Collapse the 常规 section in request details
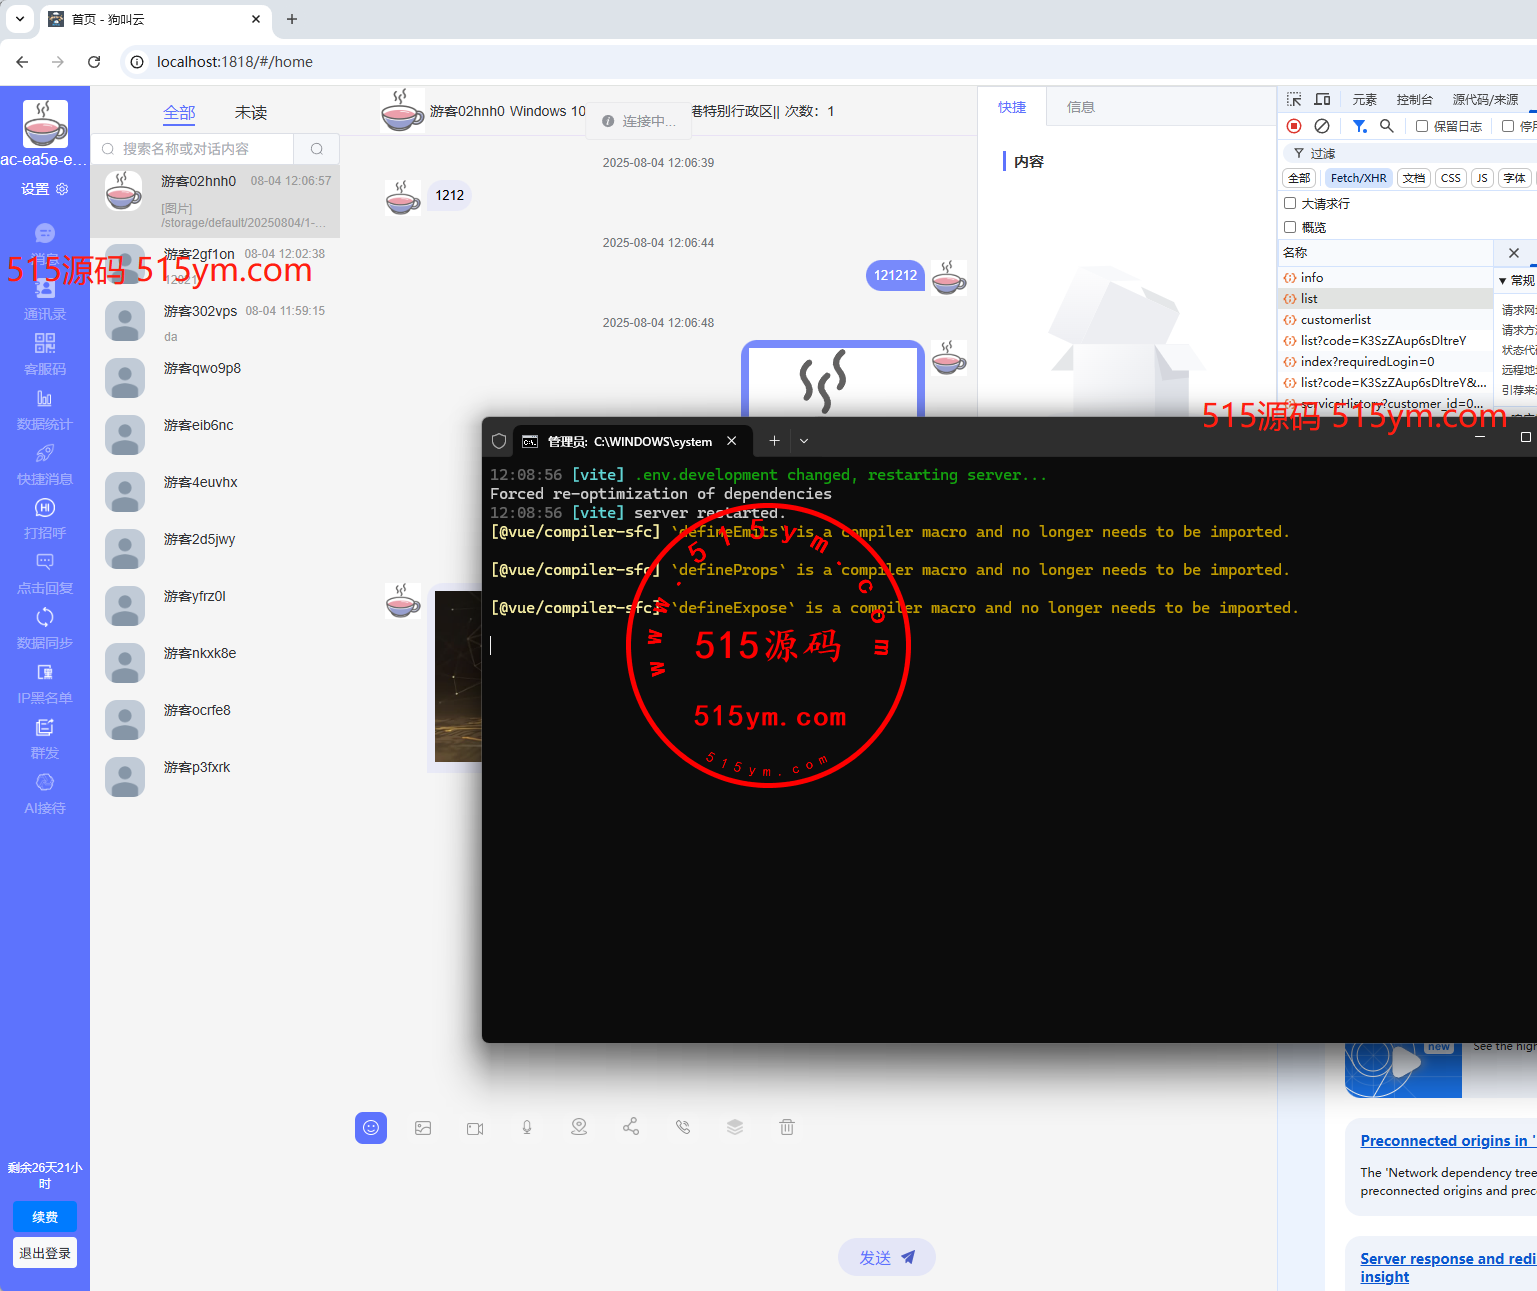The image size is (1537, 1291). 1503,281
